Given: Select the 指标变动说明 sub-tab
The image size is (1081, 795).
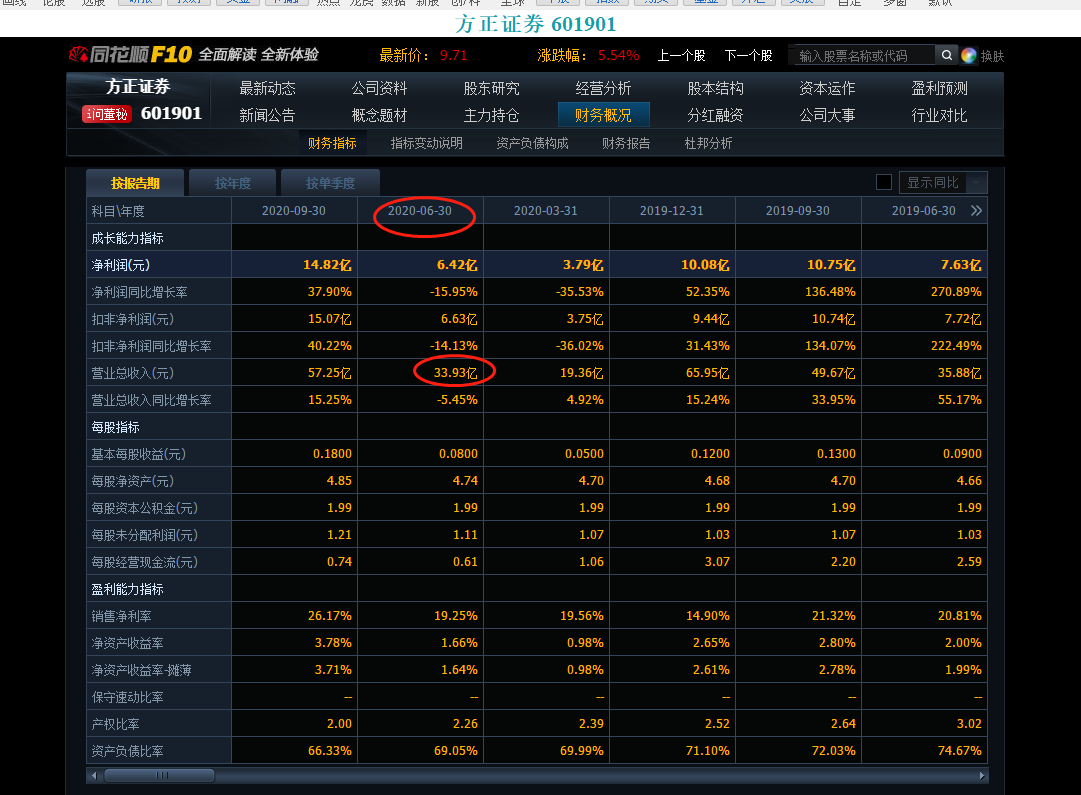Looking at the screenshot, I should (x=427, y=143).
